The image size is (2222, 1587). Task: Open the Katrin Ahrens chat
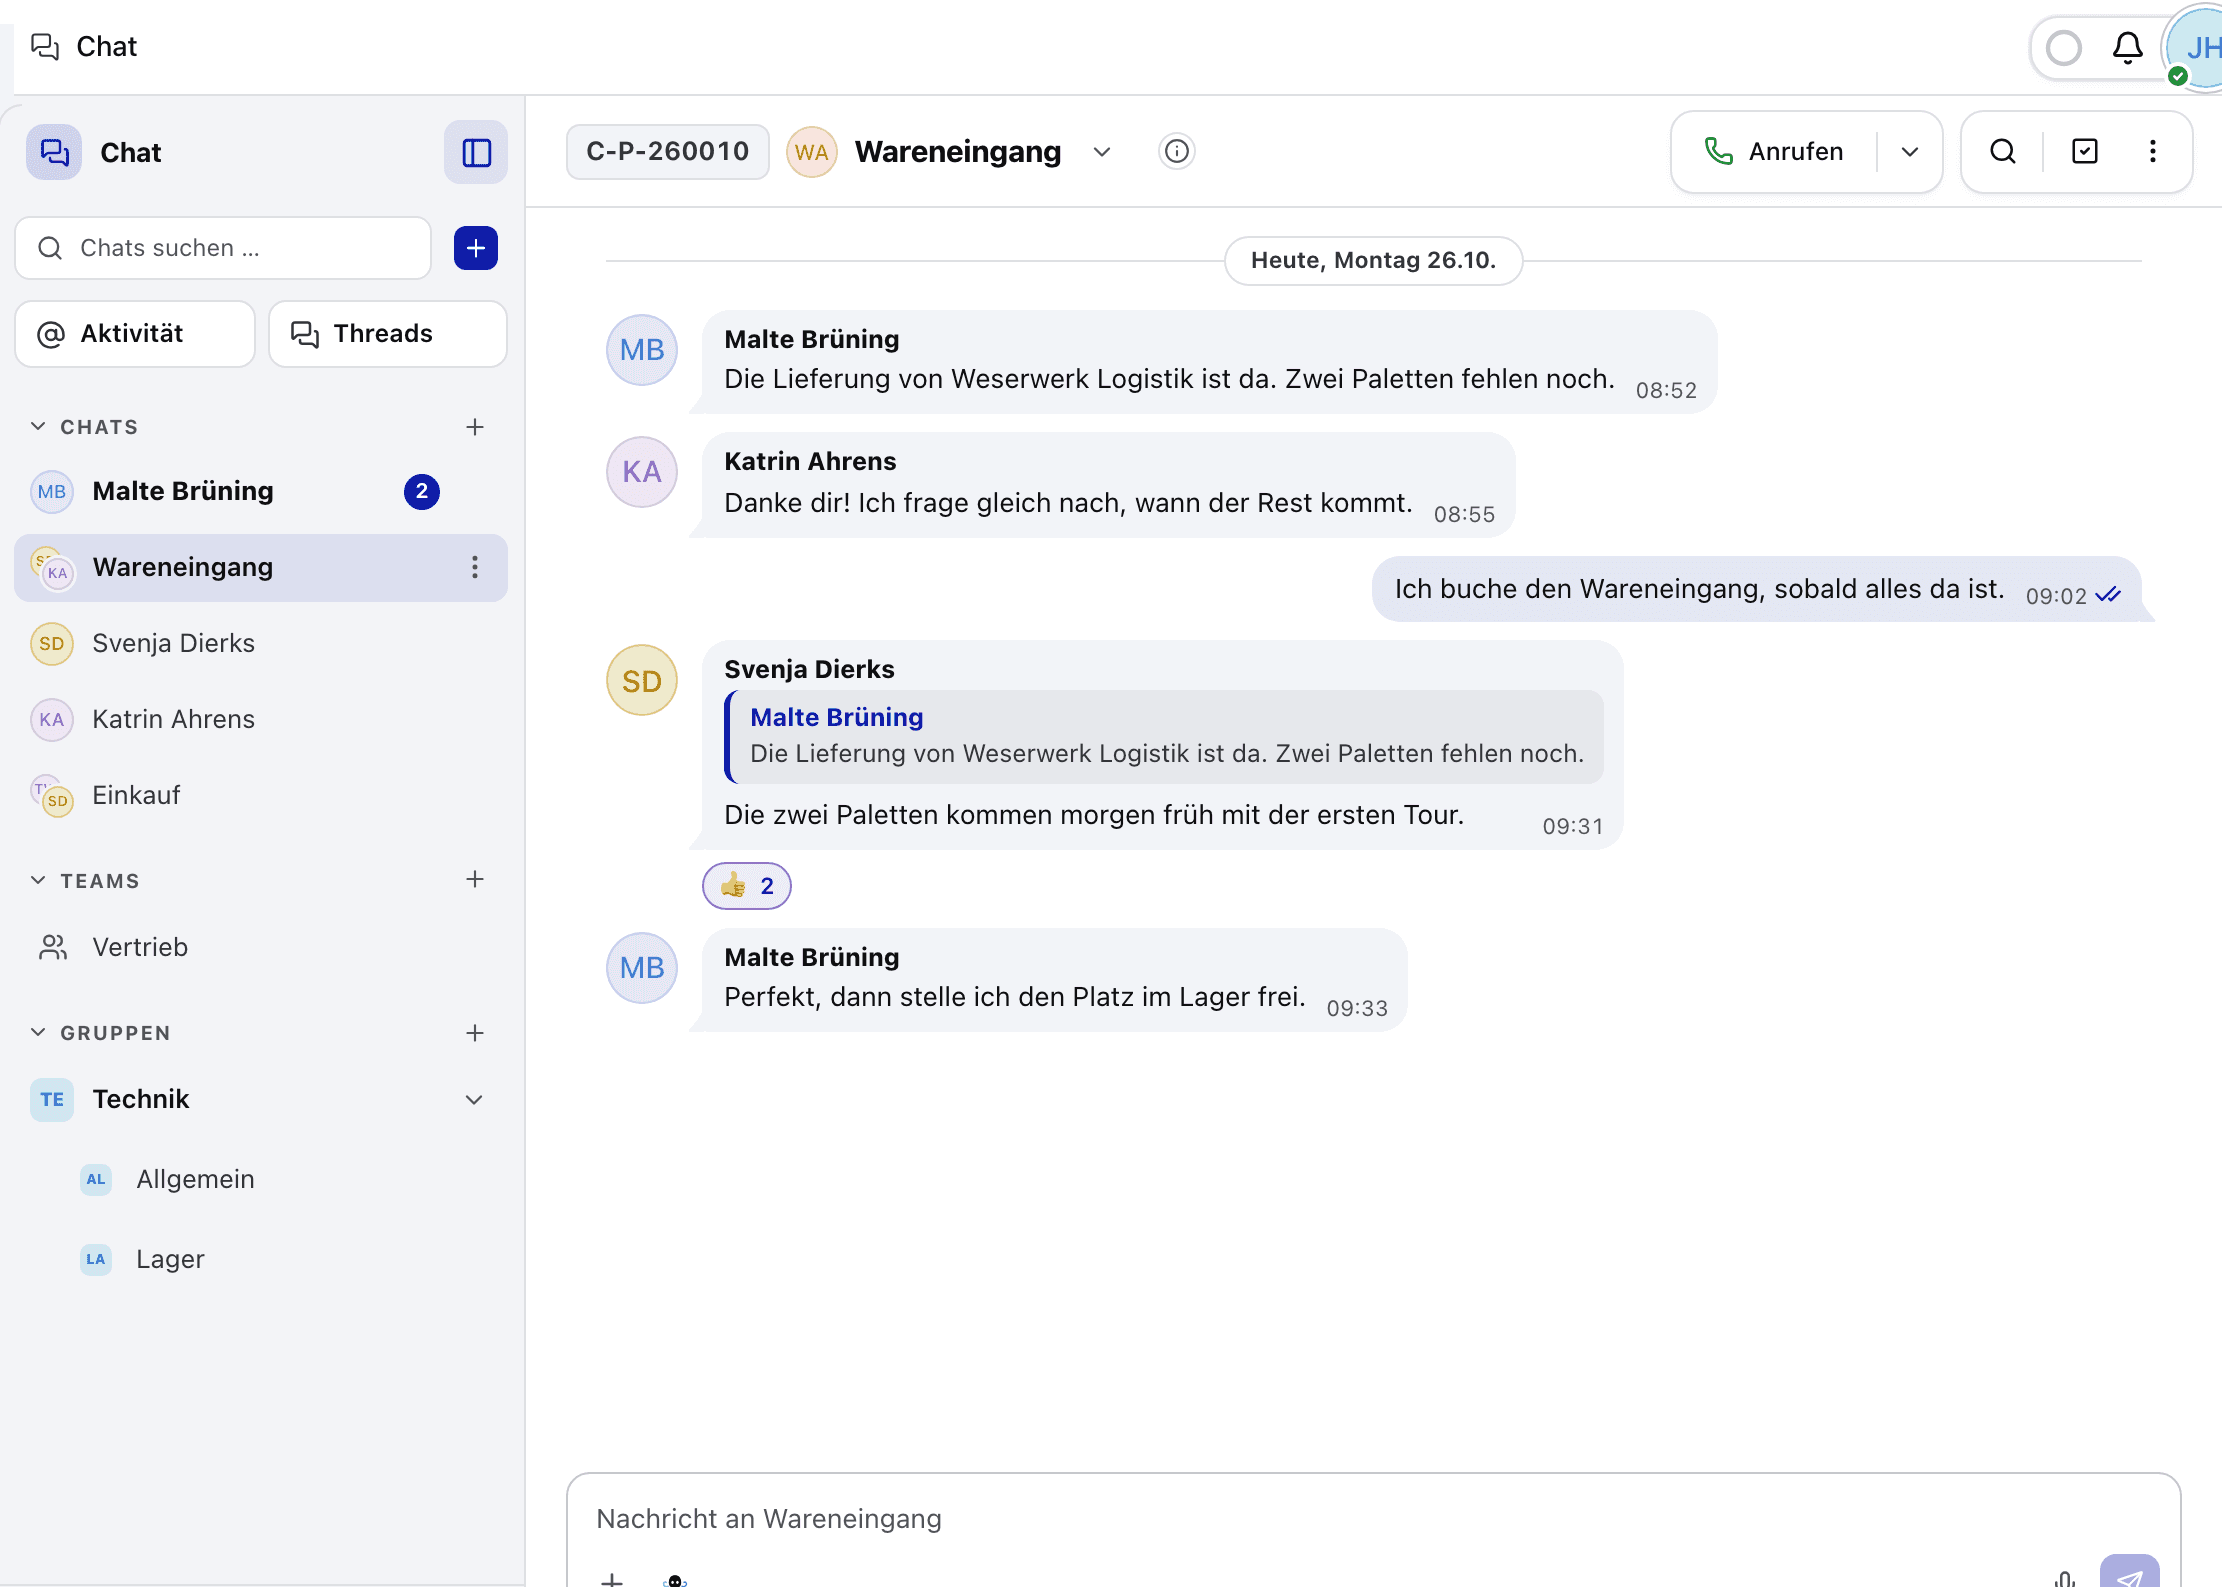(x=260, y=719)
